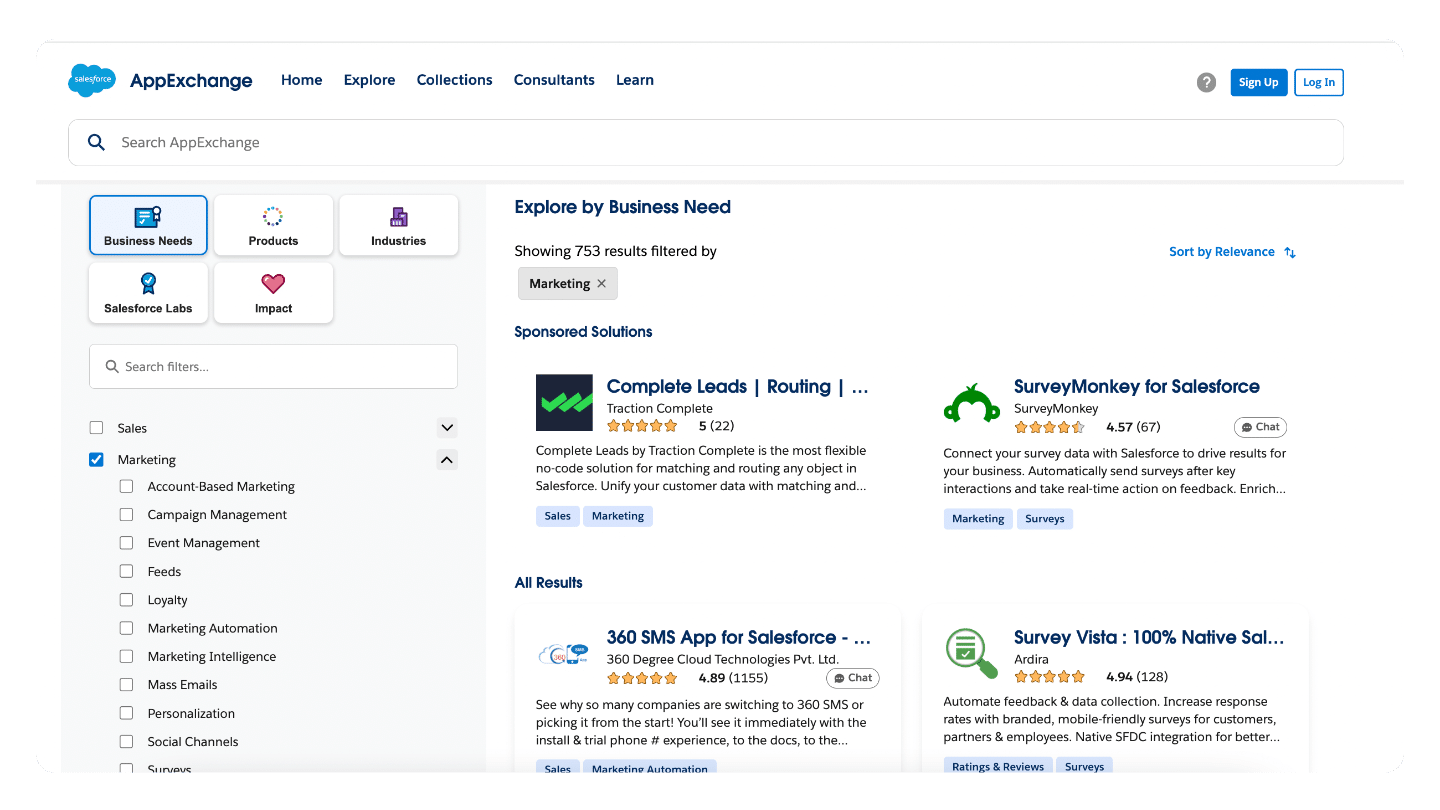Select the Impact heart tile

click(273, 293)
